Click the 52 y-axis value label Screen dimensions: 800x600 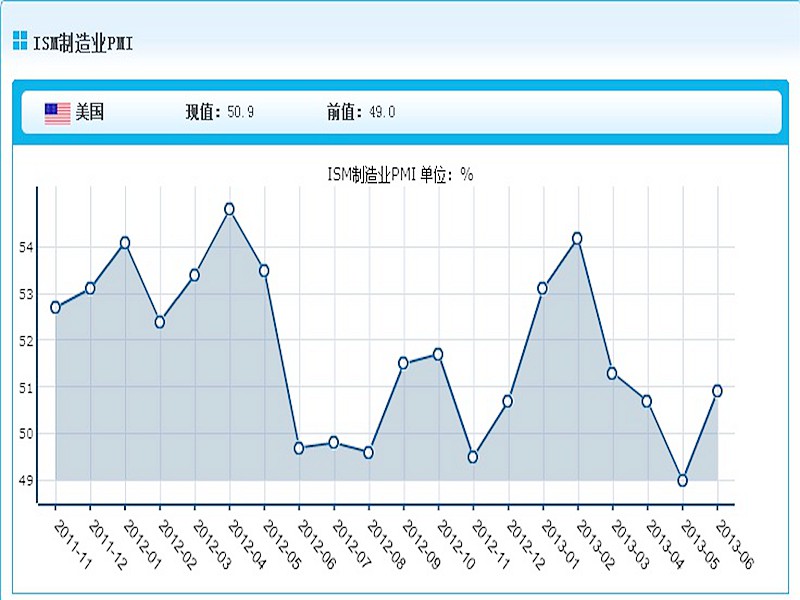[26, 341]
